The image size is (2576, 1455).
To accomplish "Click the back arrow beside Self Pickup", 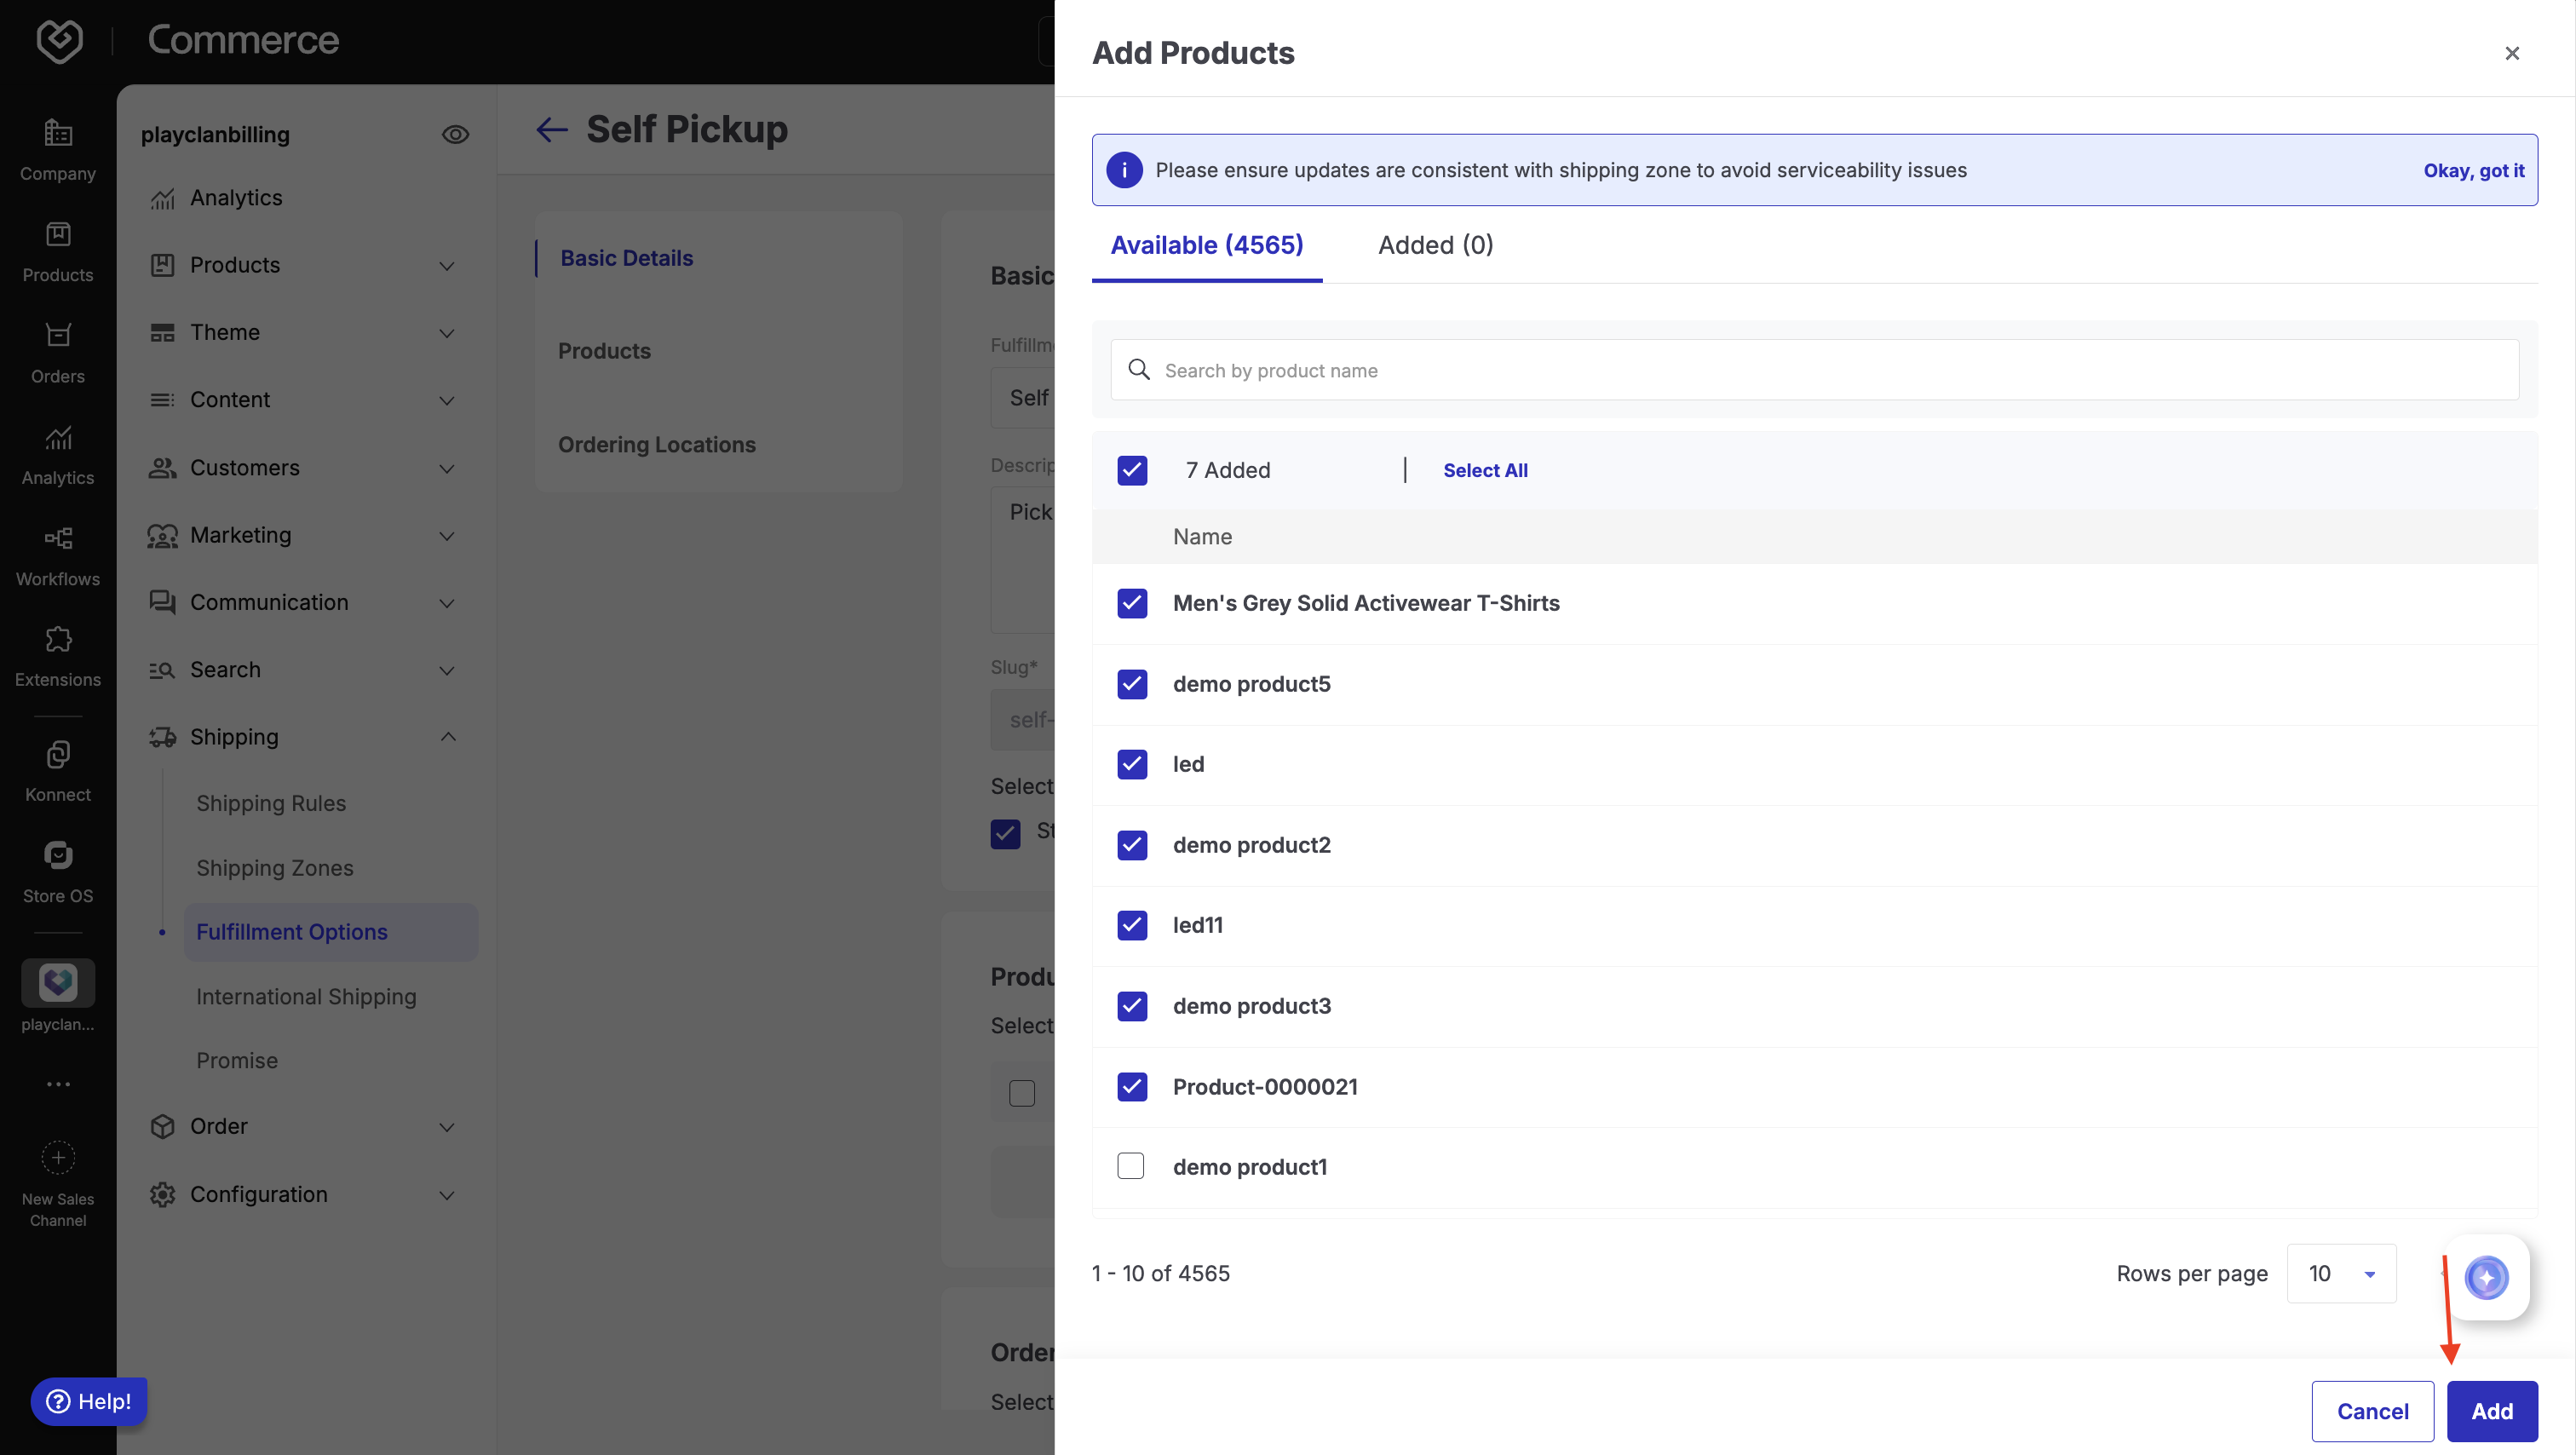I will pyautogui.click(x=551, y=130).
